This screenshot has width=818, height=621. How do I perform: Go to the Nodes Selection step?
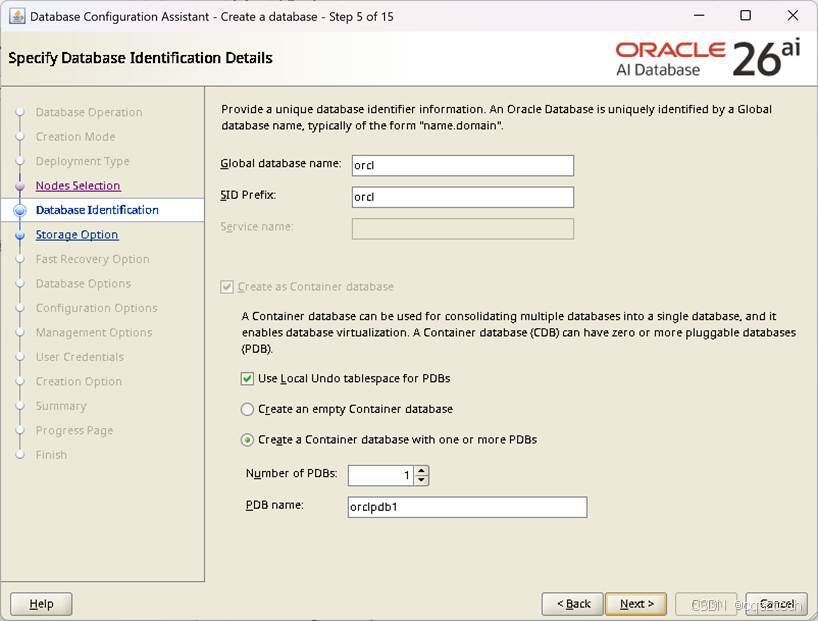[x=78, y=186]
